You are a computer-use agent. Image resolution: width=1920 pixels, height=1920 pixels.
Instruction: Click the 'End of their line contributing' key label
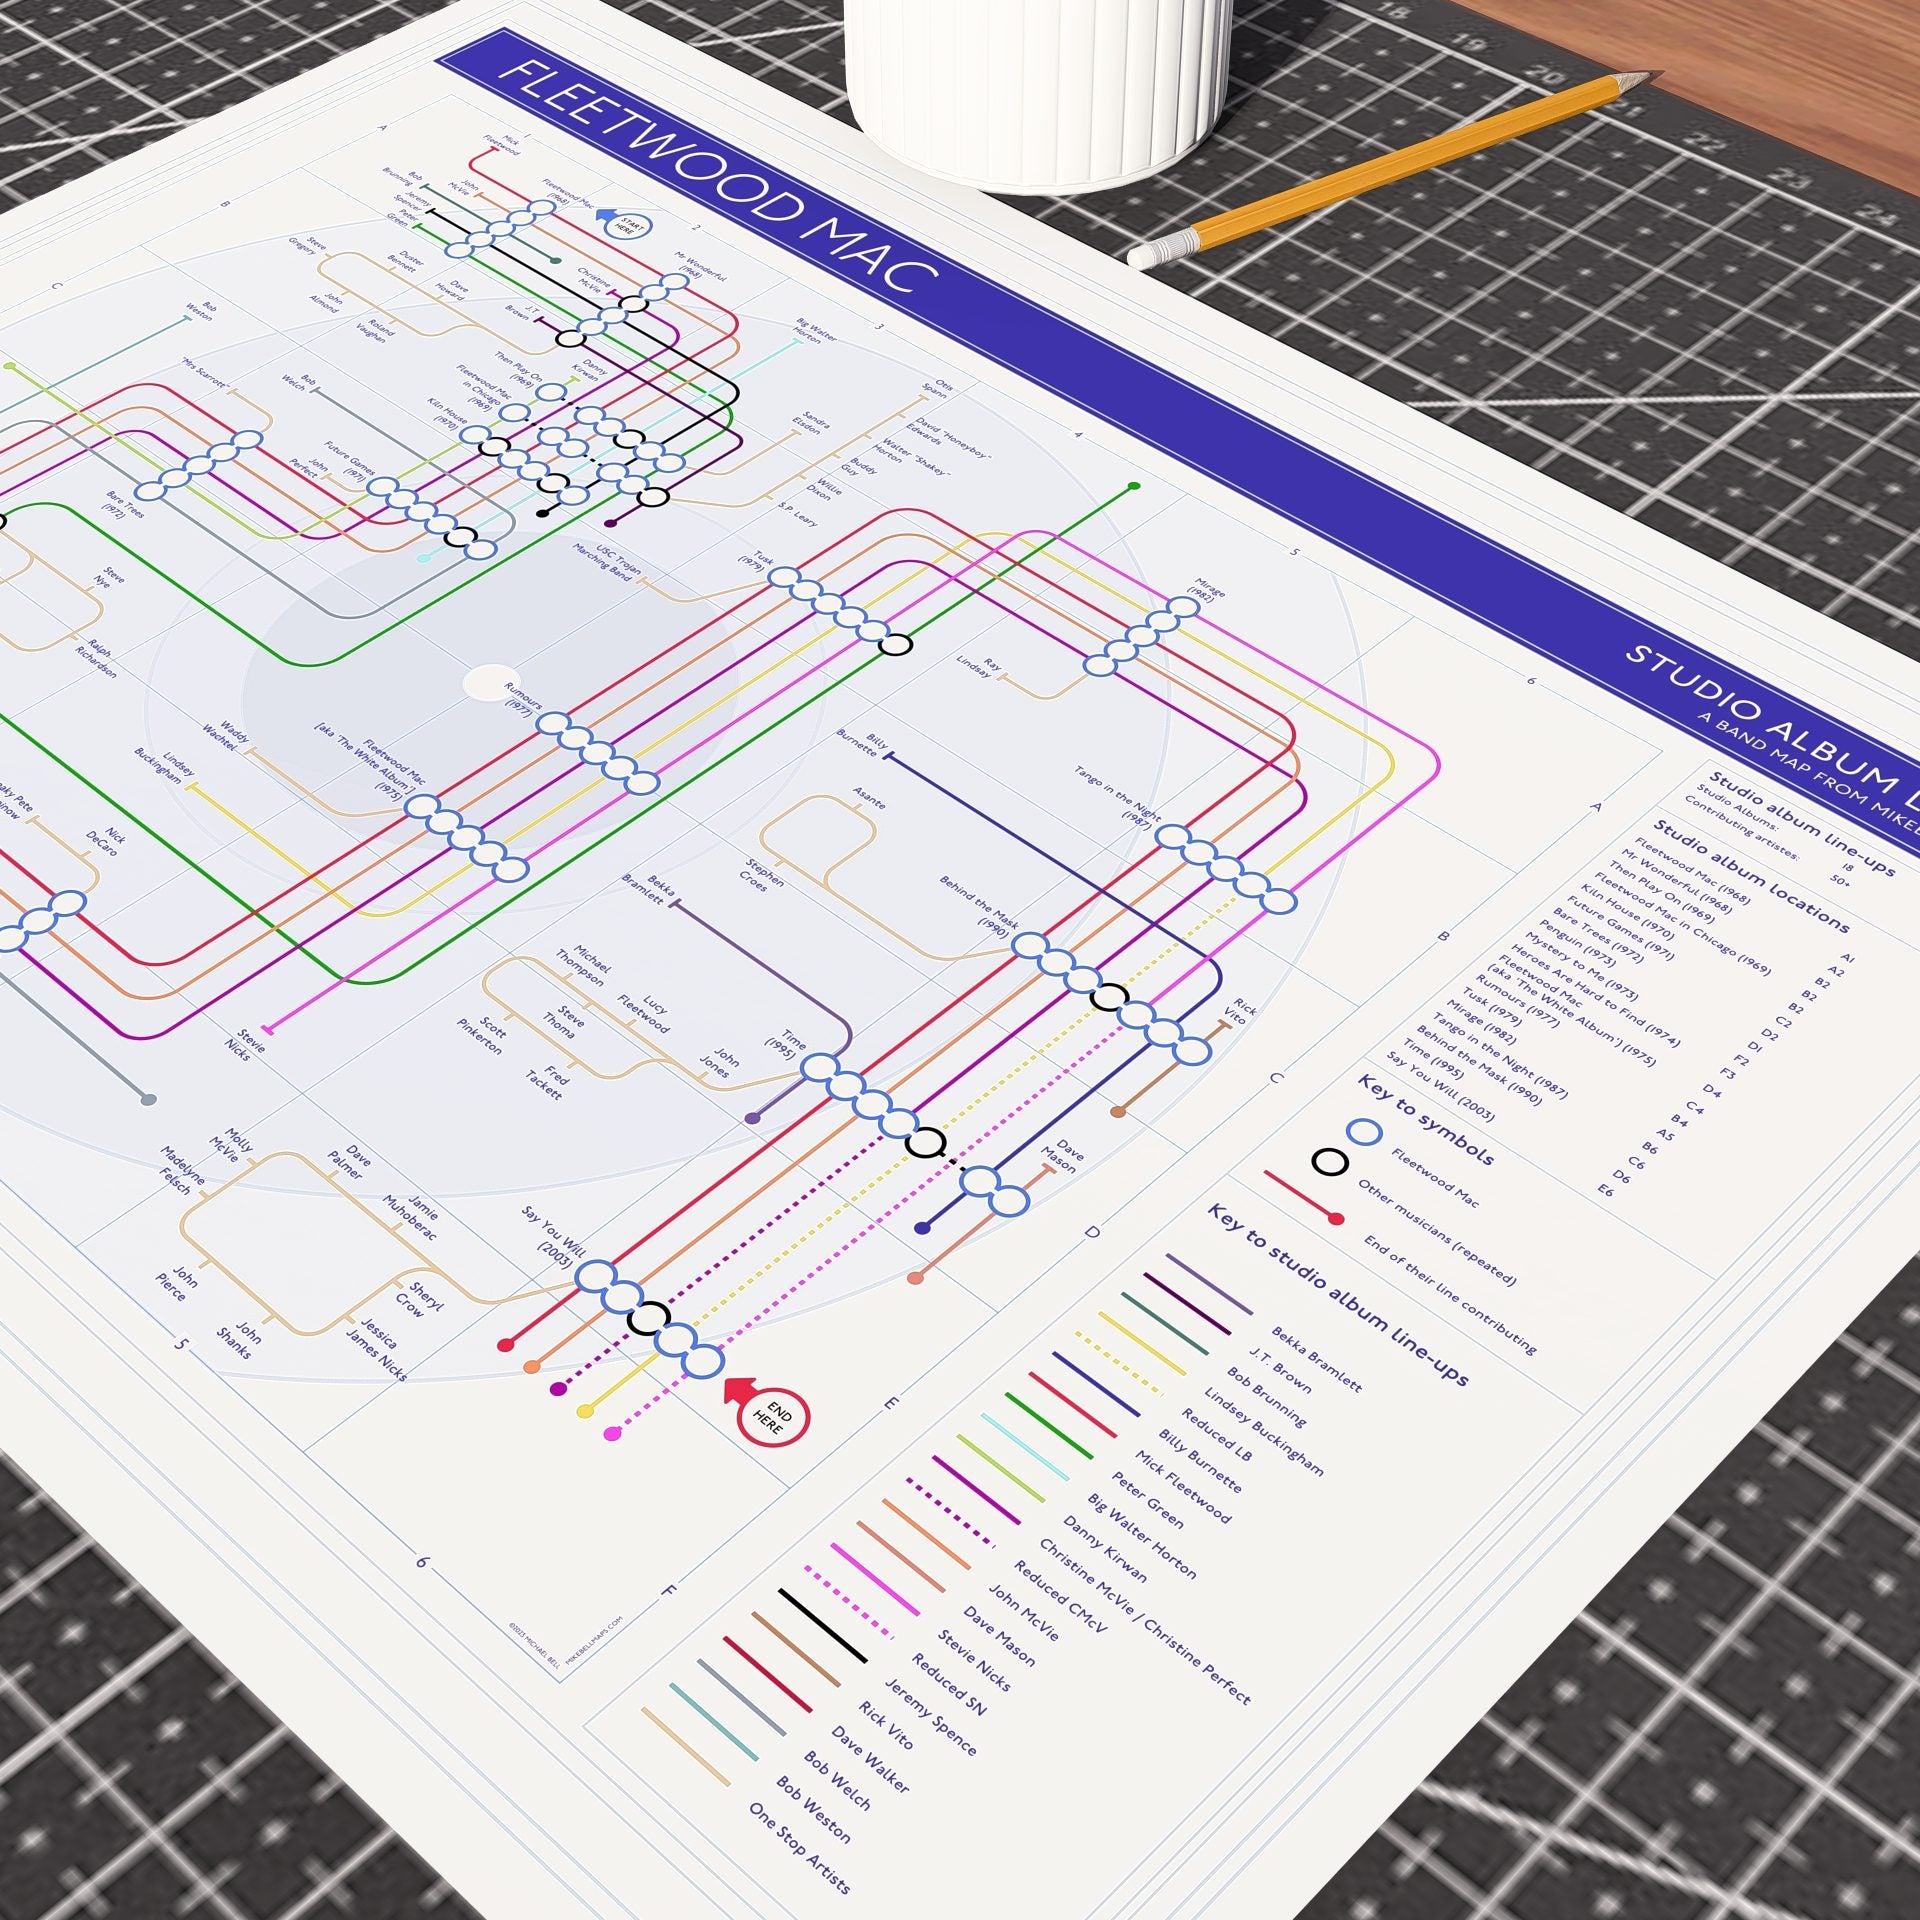pos(1449,1294)
